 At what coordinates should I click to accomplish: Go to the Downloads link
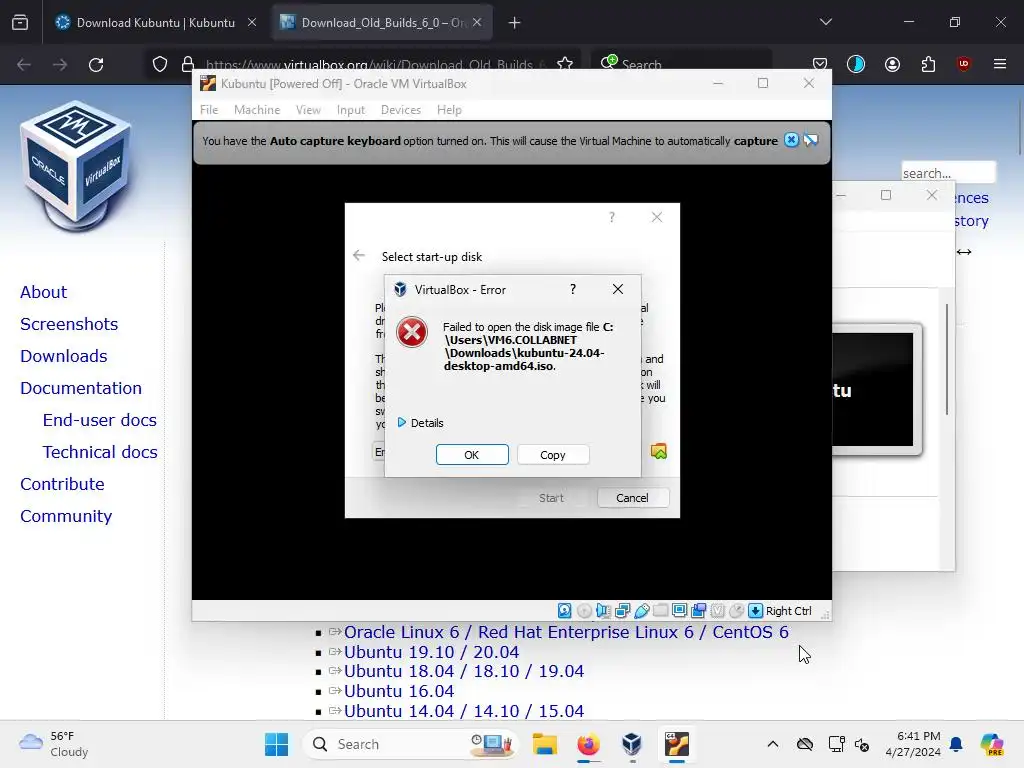tap(63, 356)
